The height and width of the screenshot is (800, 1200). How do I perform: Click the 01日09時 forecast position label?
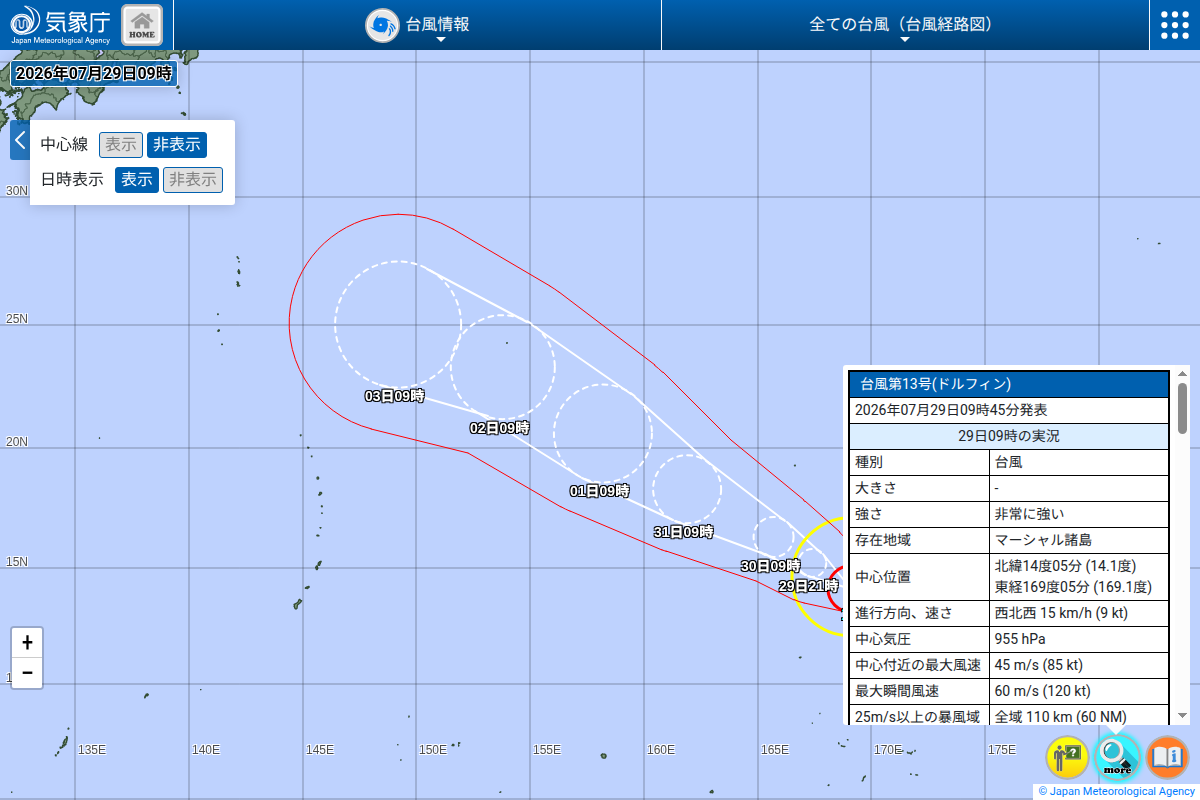600,491
